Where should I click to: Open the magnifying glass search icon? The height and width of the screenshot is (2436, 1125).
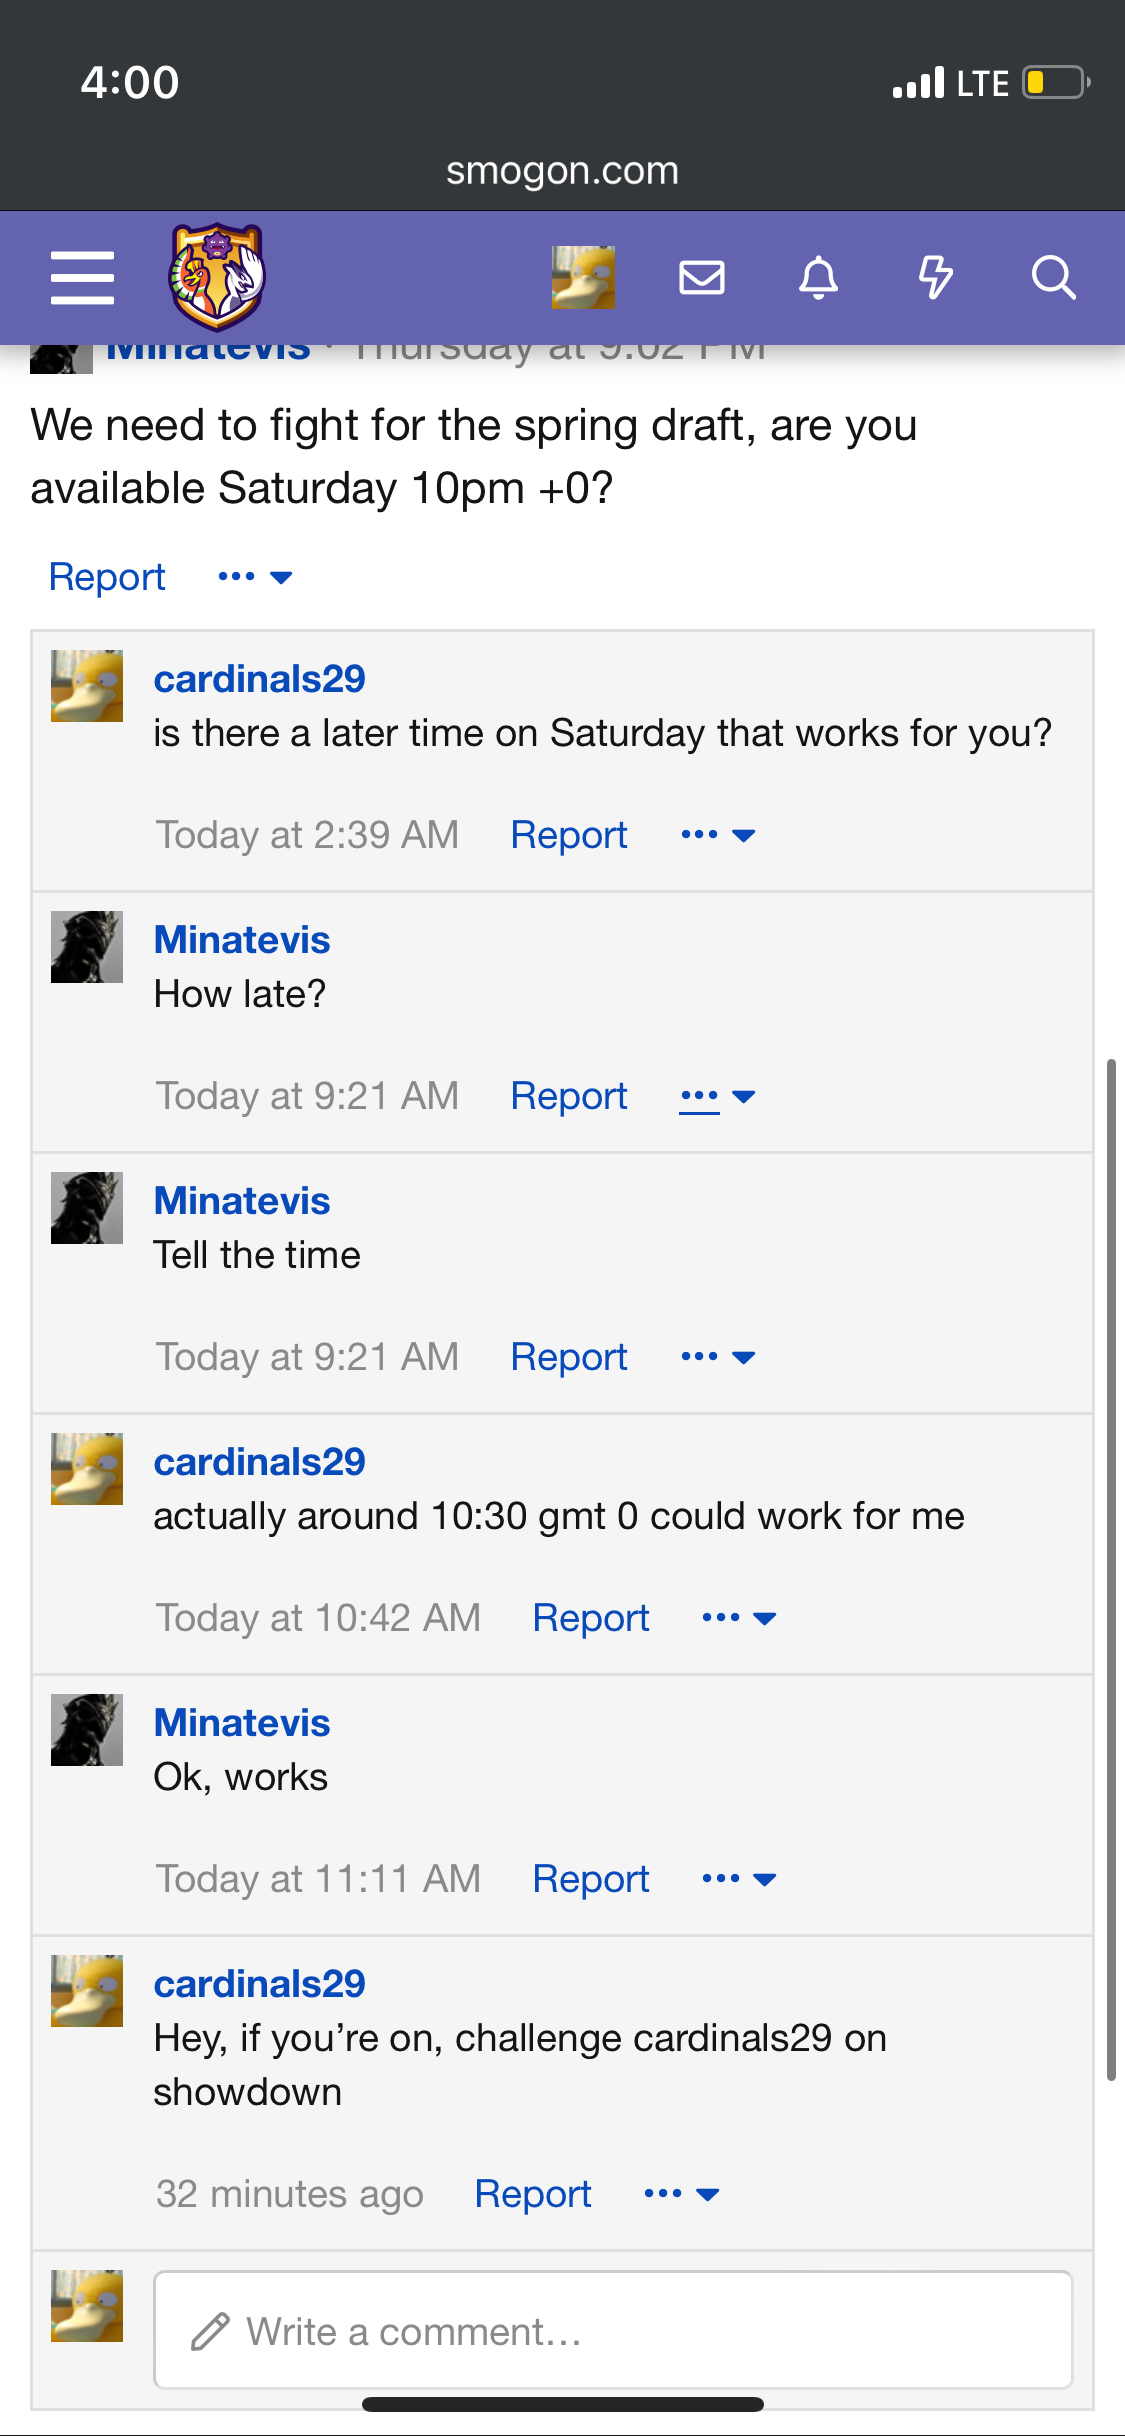click(x=1053, y=277)
